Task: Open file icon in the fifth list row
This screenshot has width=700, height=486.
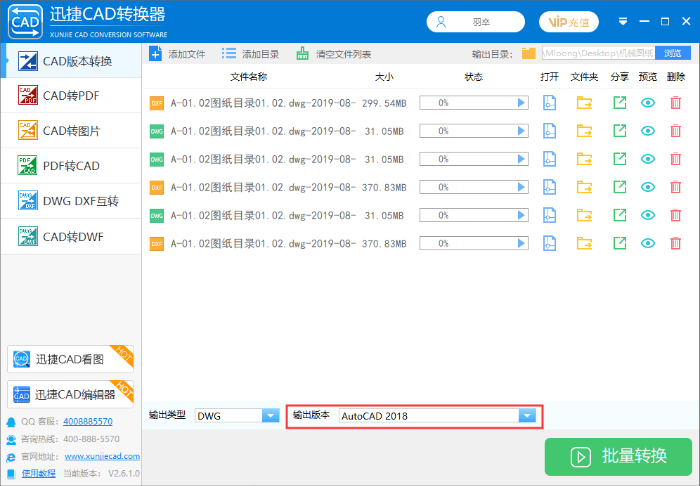Action: click(549, 215)
